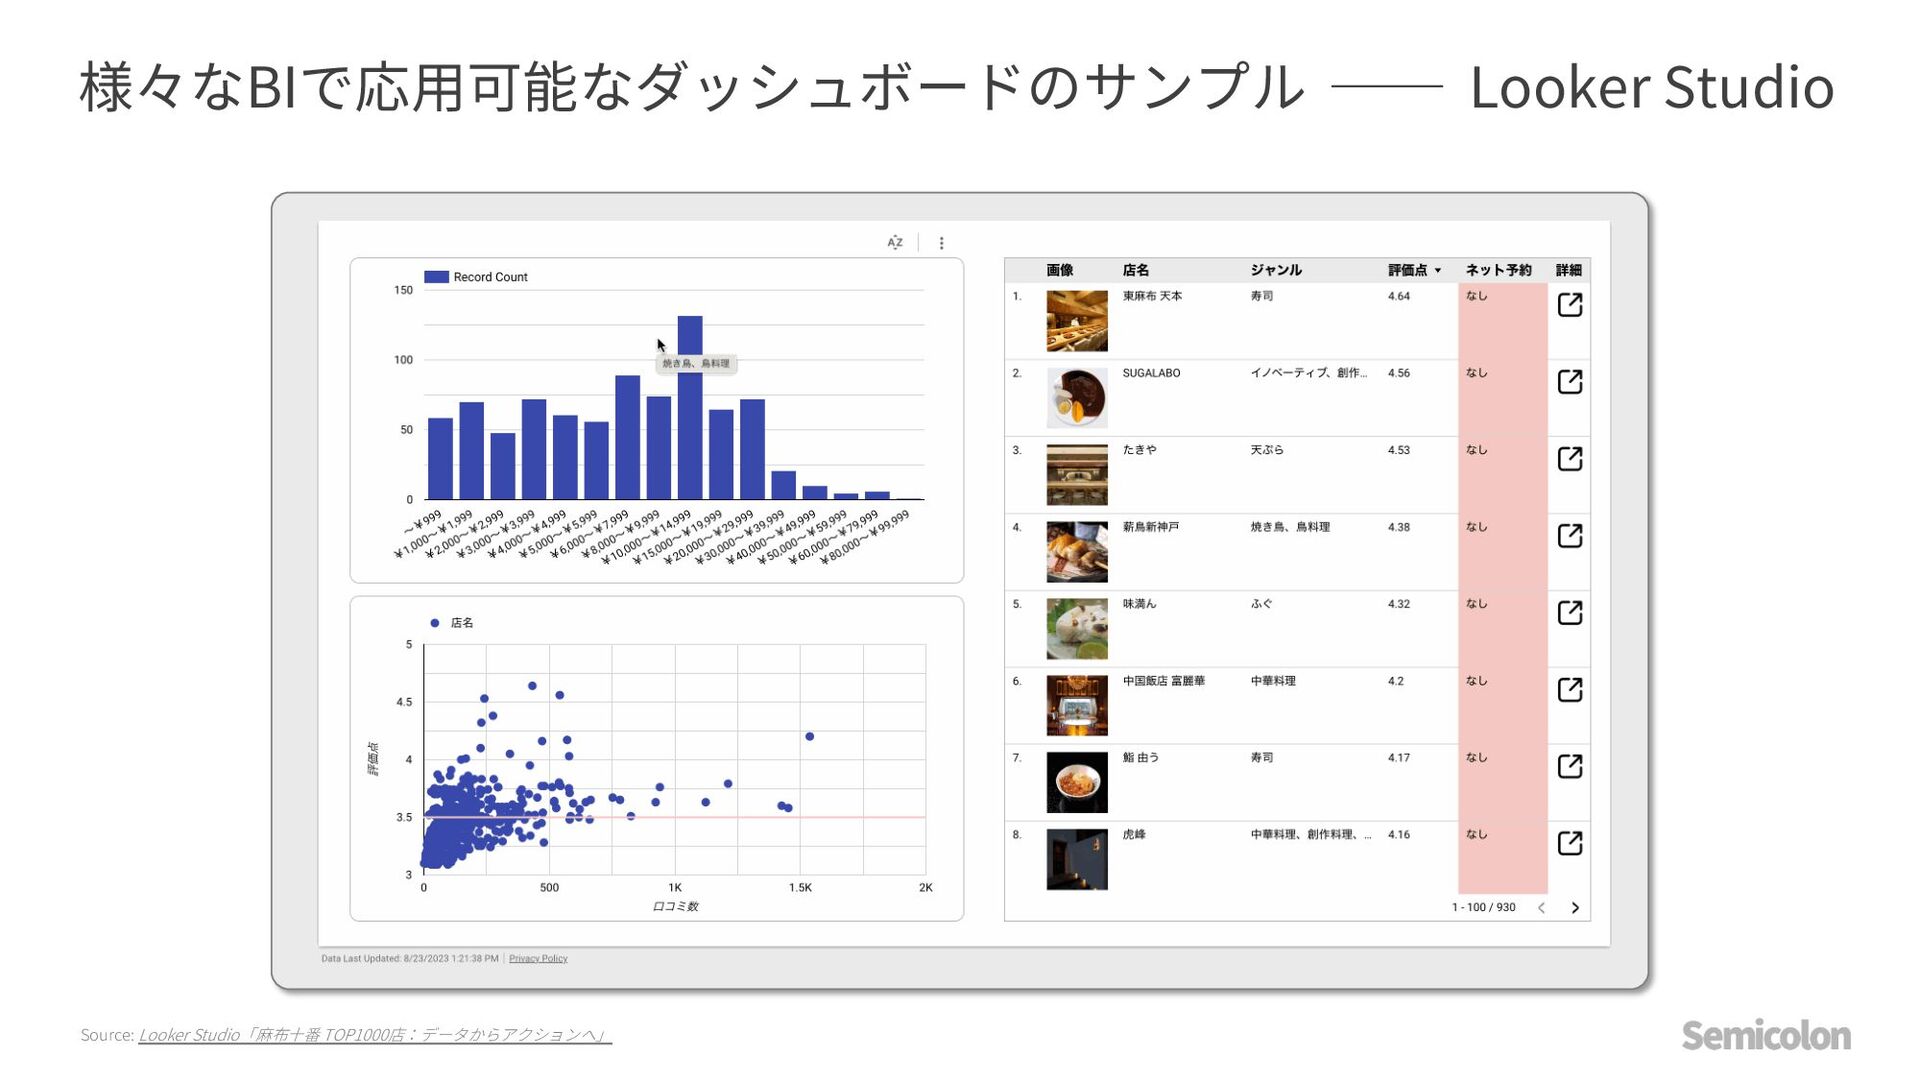Go to previous page of table

[1541, 908]
